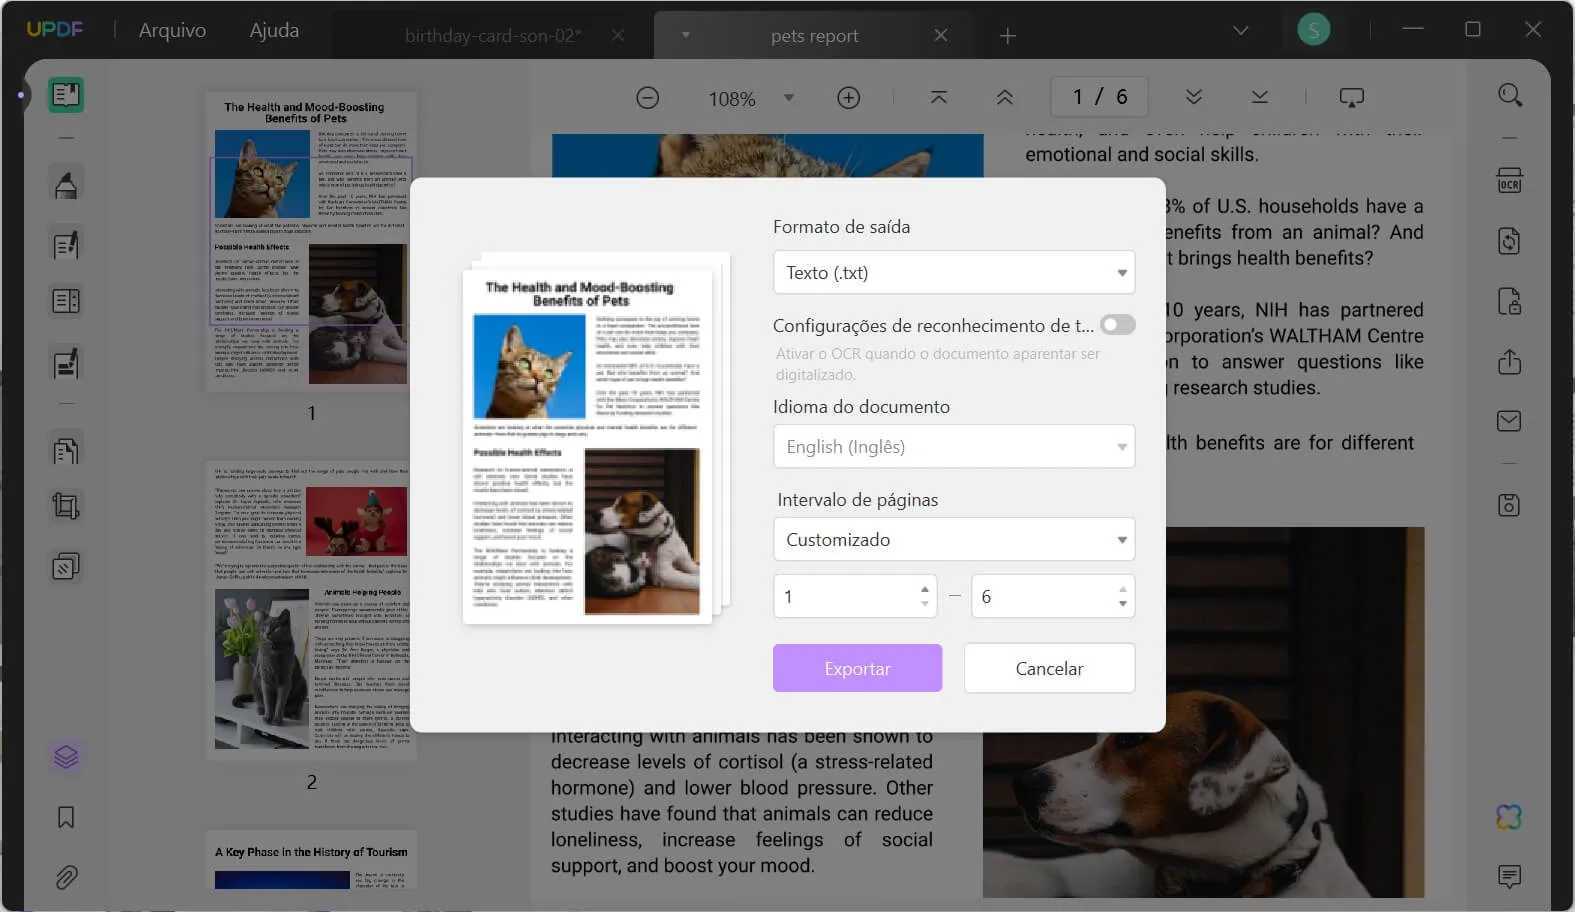
Task: Open the Reader mode icon in left sidebar
Action: [66, 95]
